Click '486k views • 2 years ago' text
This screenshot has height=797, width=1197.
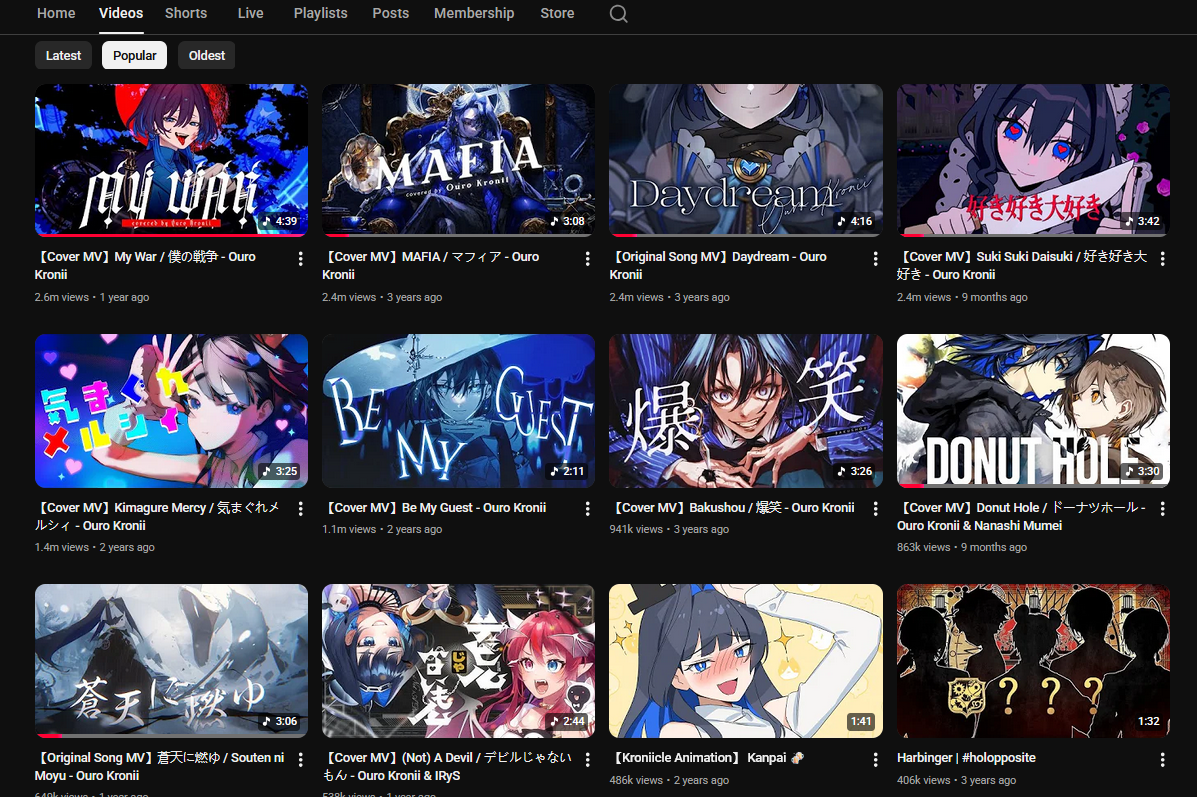click(669, 780)
